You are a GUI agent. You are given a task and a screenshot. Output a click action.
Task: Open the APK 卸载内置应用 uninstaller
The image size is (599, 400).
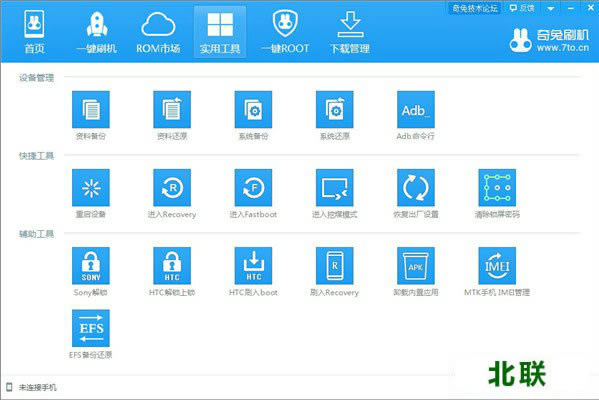point(416,266)
